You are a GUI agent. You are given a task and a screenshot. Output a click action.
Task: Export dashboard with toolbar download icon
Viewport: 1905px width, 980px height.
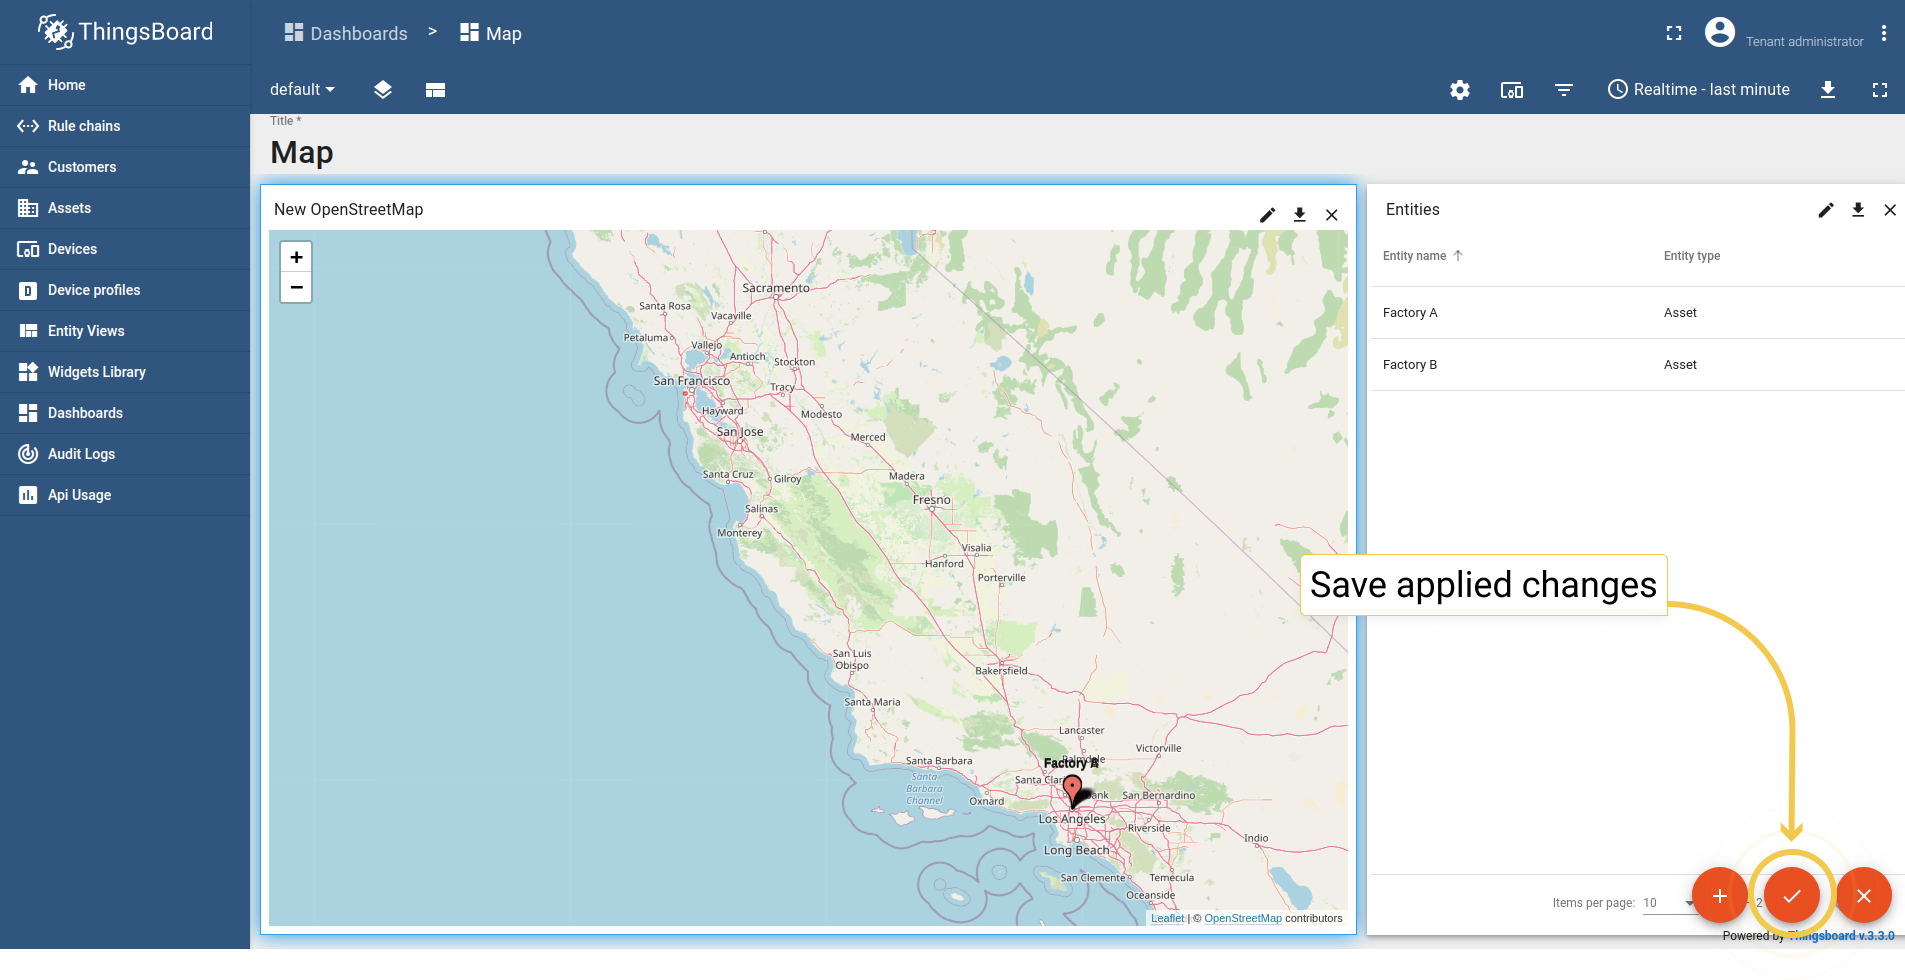(x=1828, y=90)
